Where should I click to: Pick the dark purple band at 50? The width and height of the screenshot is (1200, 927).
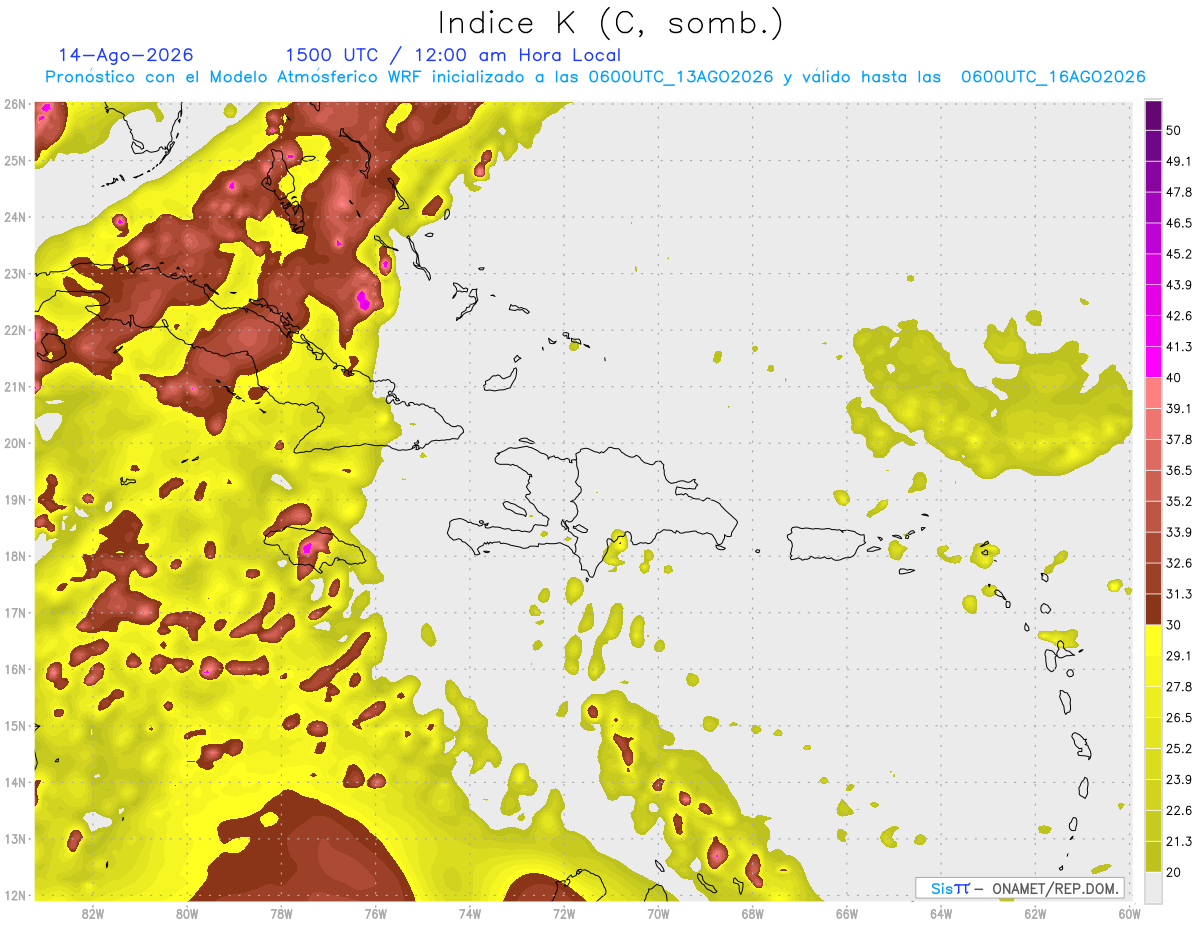click(x=1154, y=115)
